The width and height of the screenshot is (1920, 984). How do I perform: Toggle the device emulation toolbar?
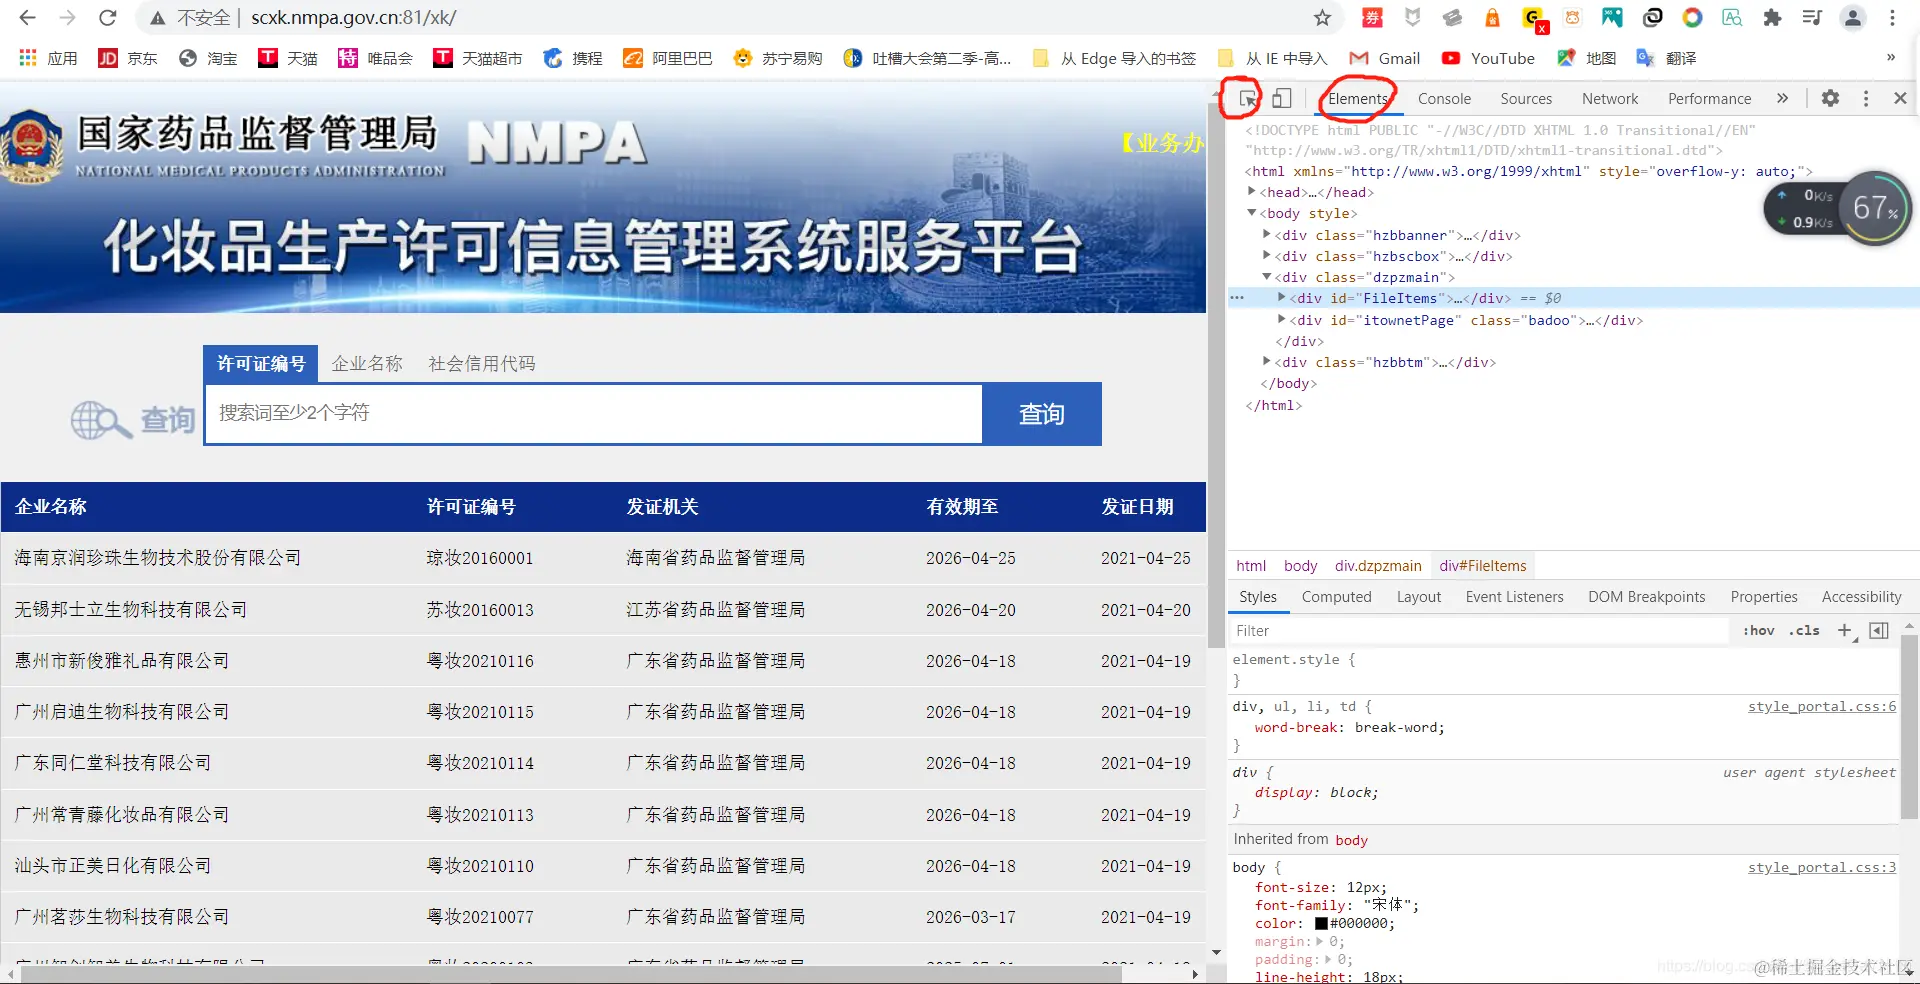click(1283, 98)
